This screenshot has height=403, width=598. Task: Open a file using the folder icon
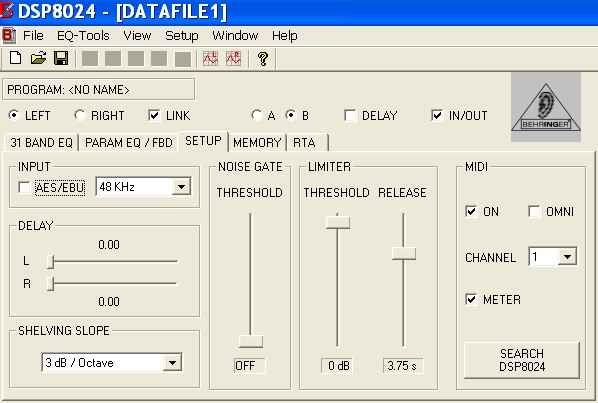(38, 58)
